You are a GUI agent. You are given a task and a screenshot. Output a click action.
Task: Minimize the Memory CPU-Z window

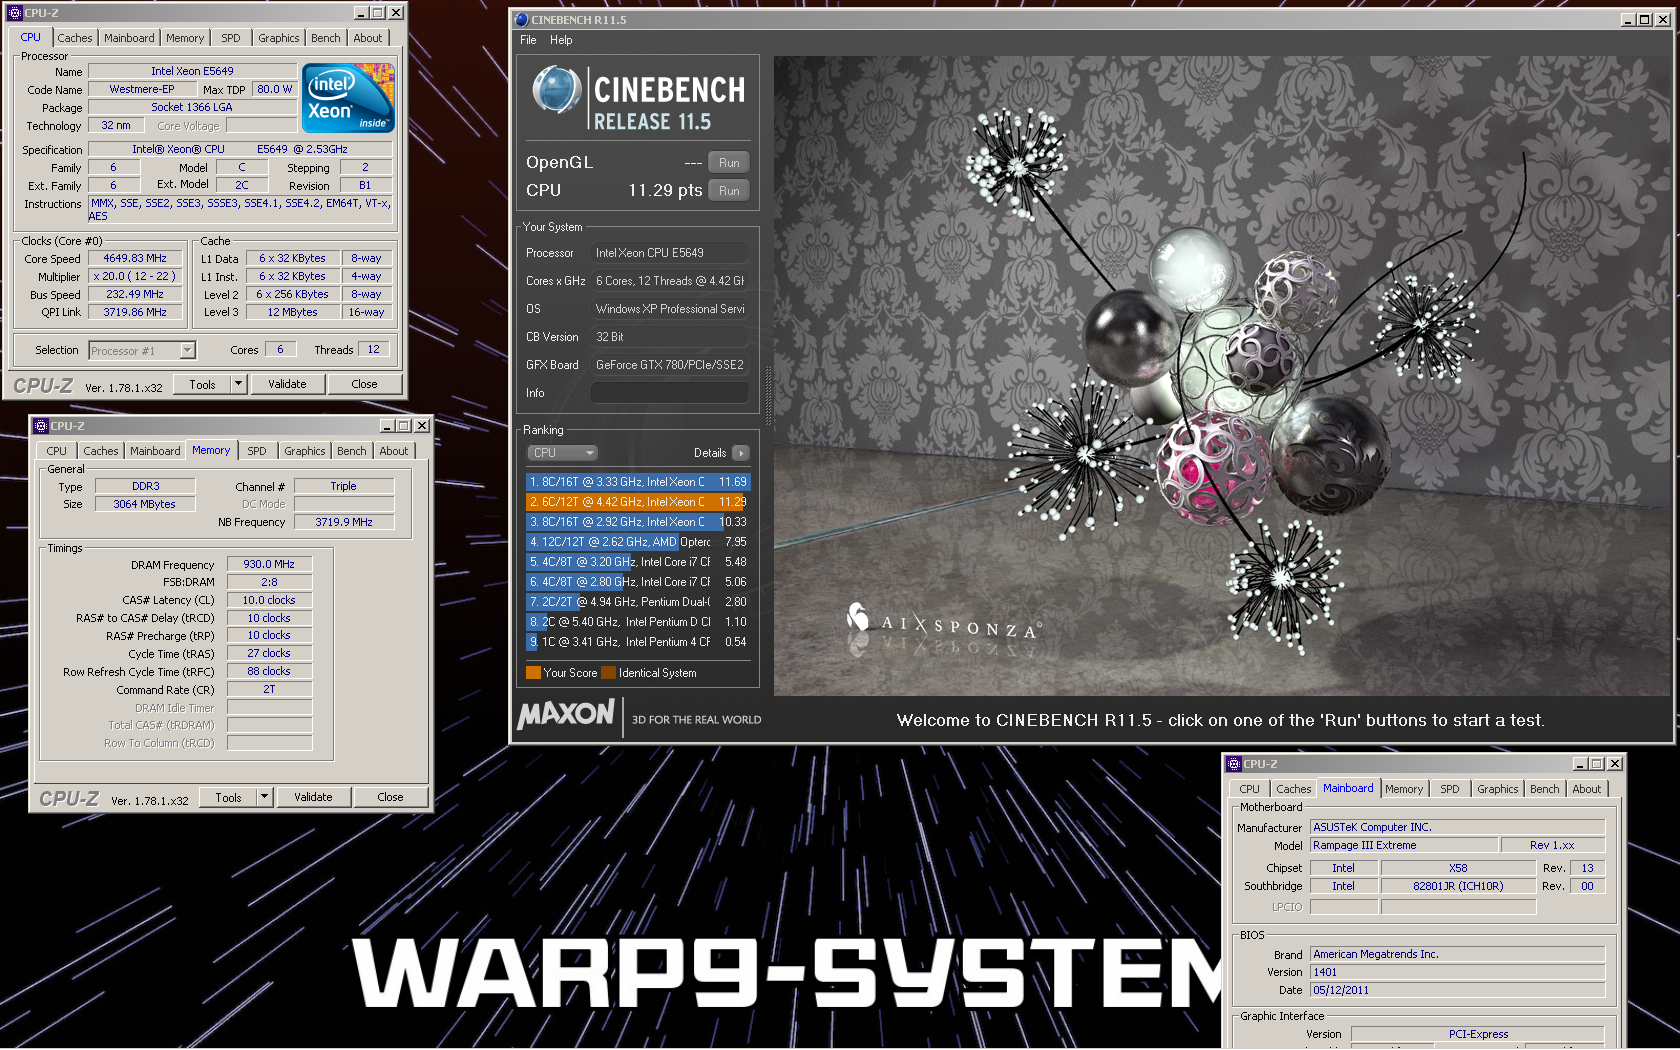pos(387,426)
